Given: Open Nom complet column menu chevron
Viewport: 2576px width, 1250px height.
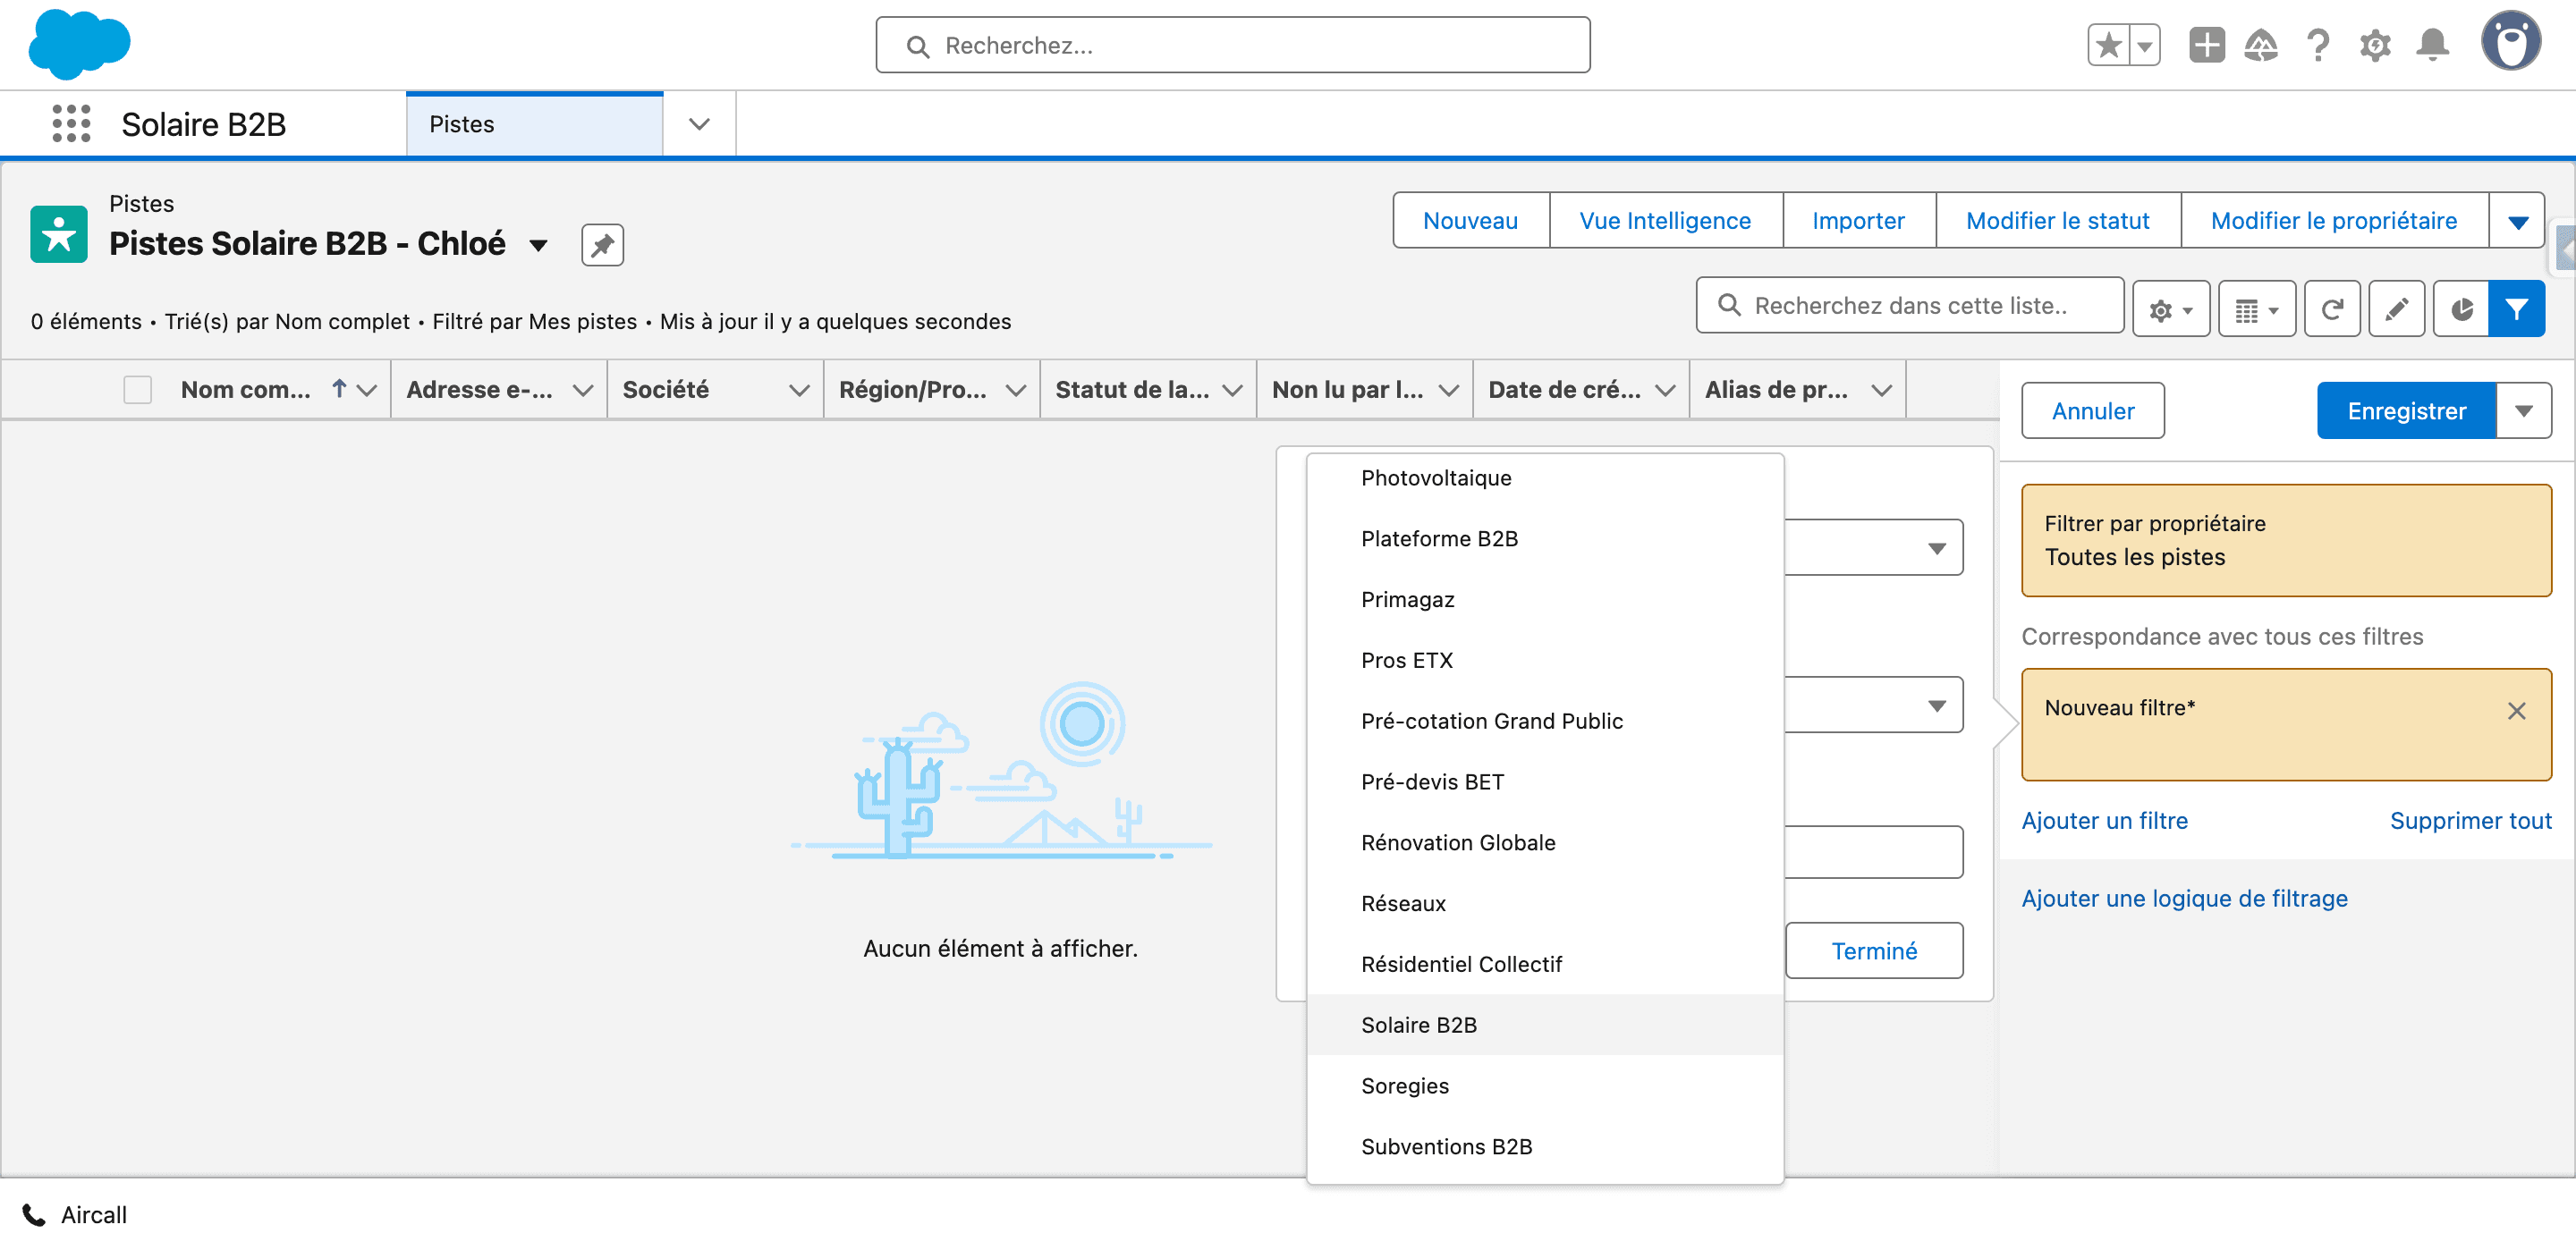Looking at the screenshot, I should (x=367, y=390).
